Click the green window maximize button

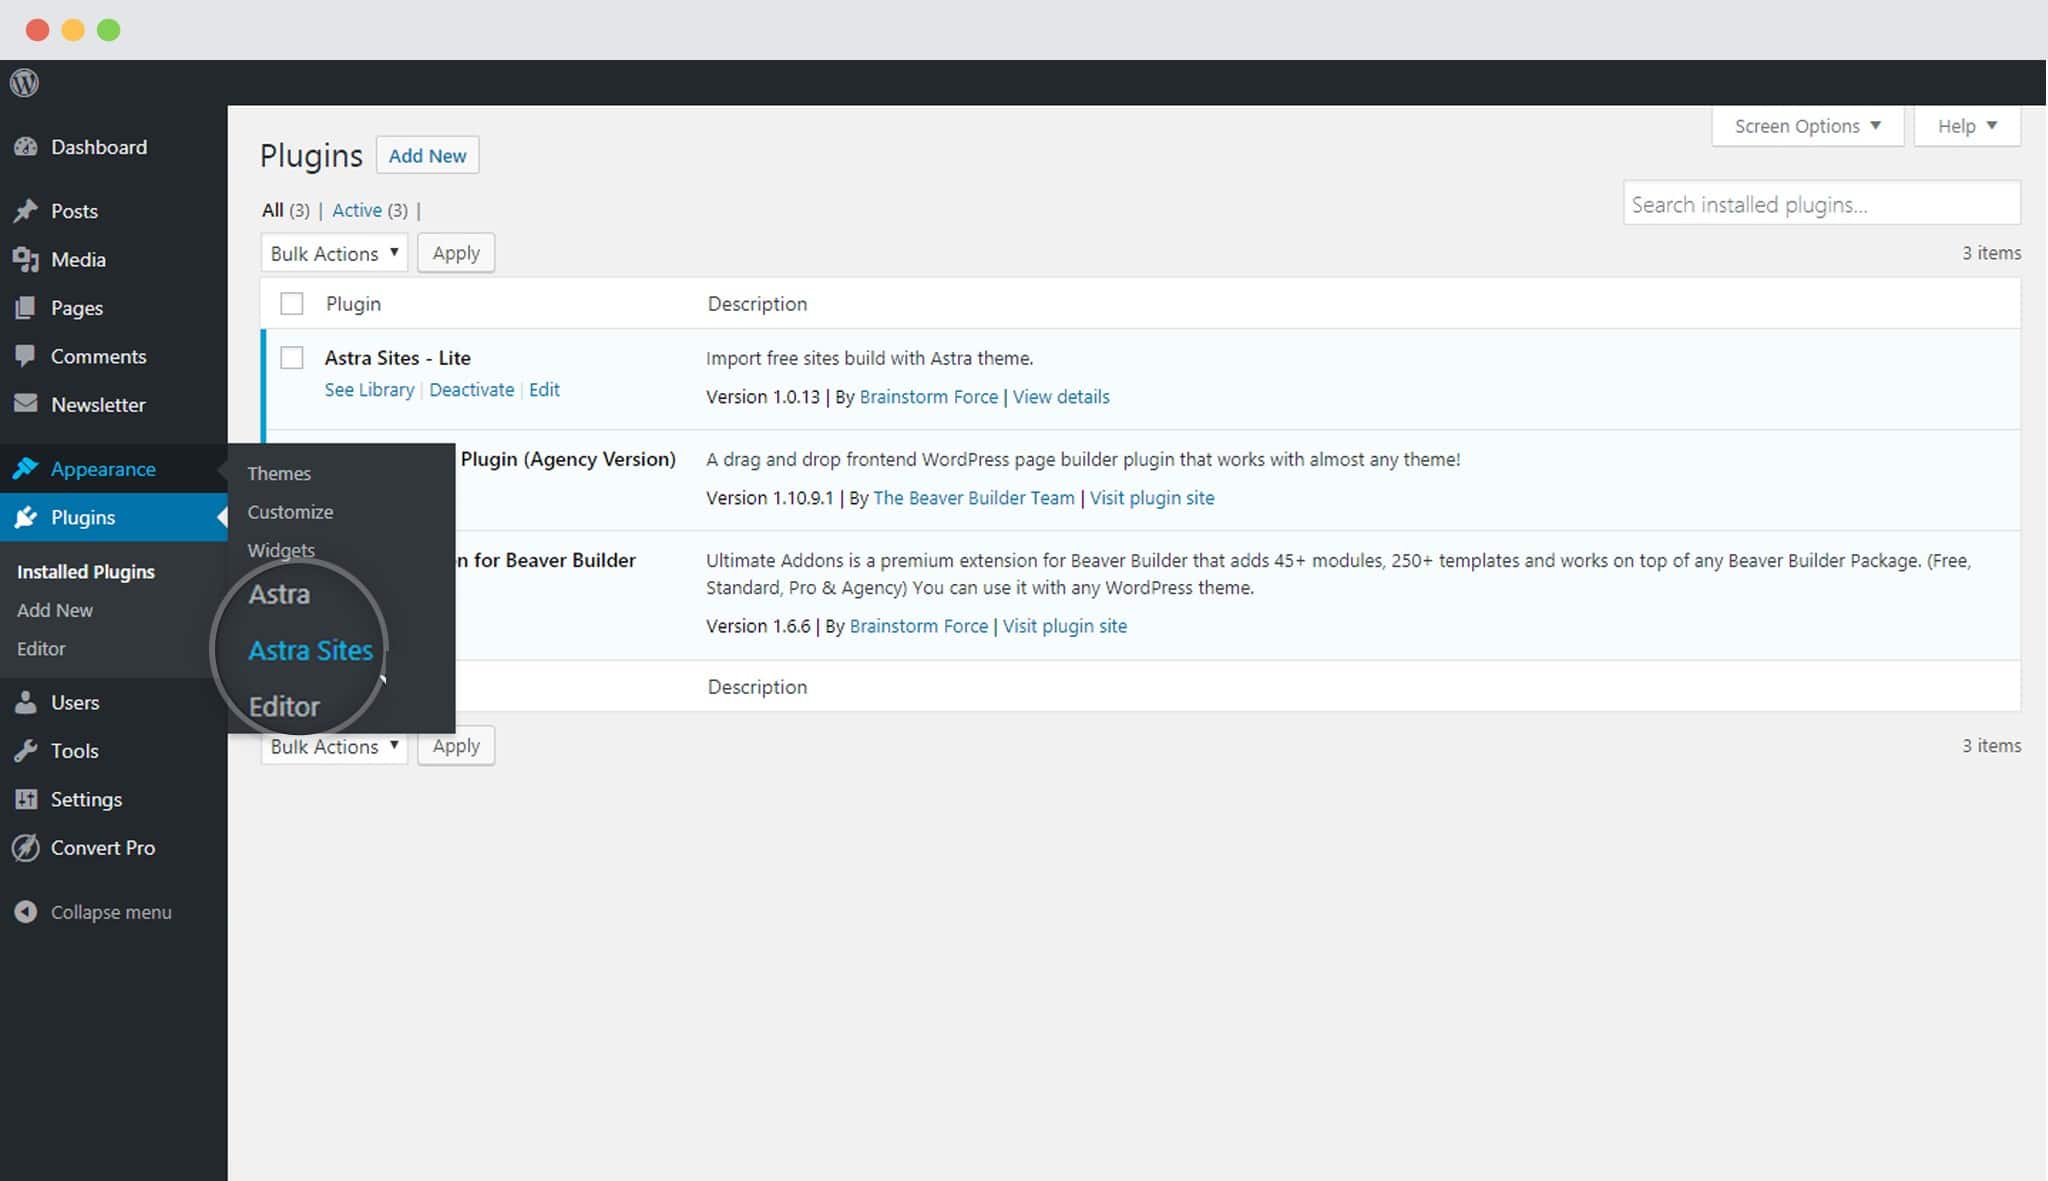[x=109, y=30]
